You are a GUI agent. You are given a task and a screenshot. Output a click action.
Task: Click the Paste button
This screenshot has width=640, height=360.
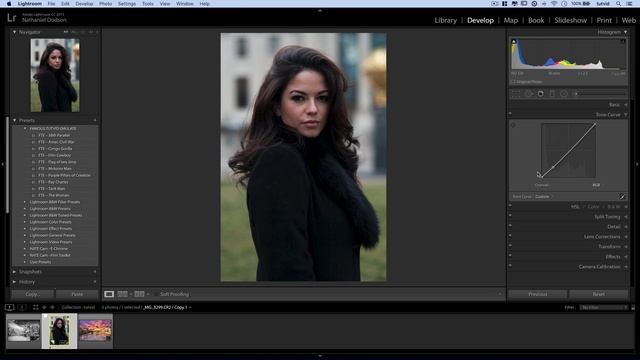click(77, 294)
